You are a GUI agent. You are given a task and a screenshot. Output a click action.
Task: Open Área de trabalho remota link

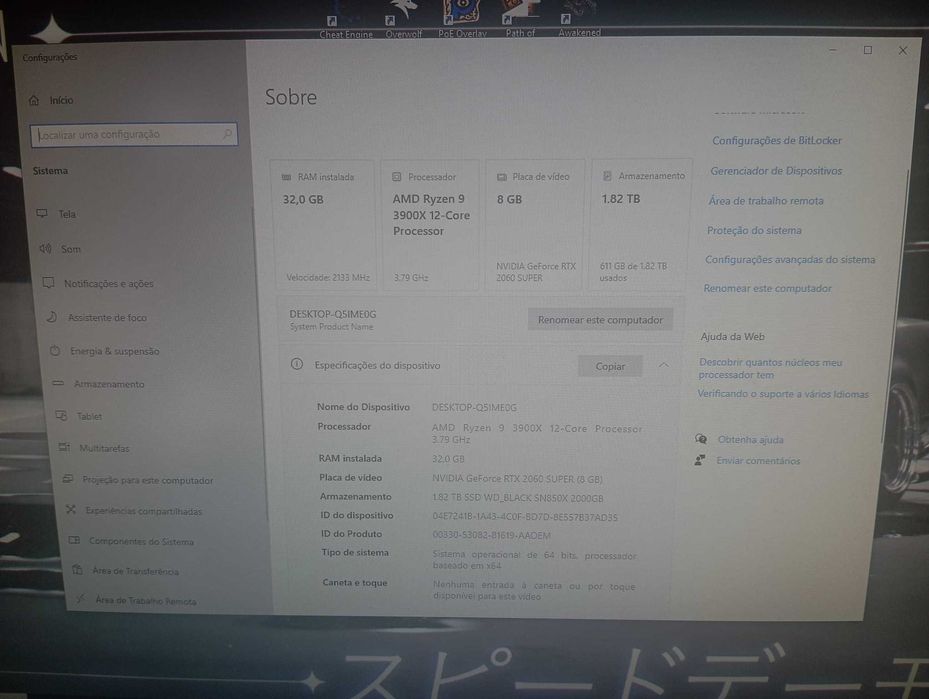click(x=766, y=201)
